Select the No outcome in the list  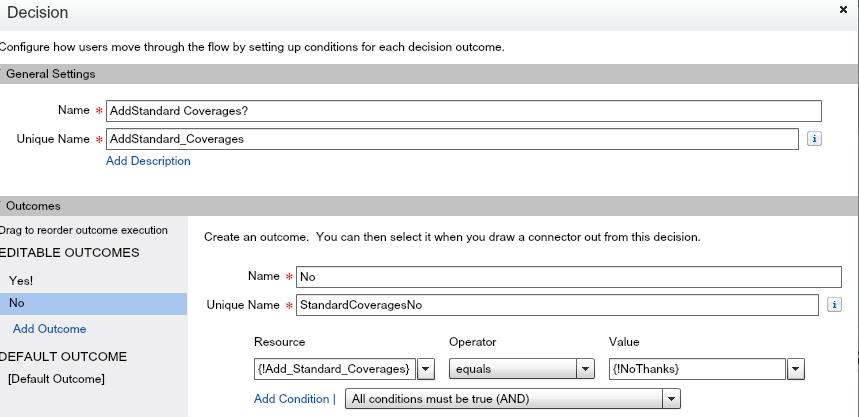point(17,303)
